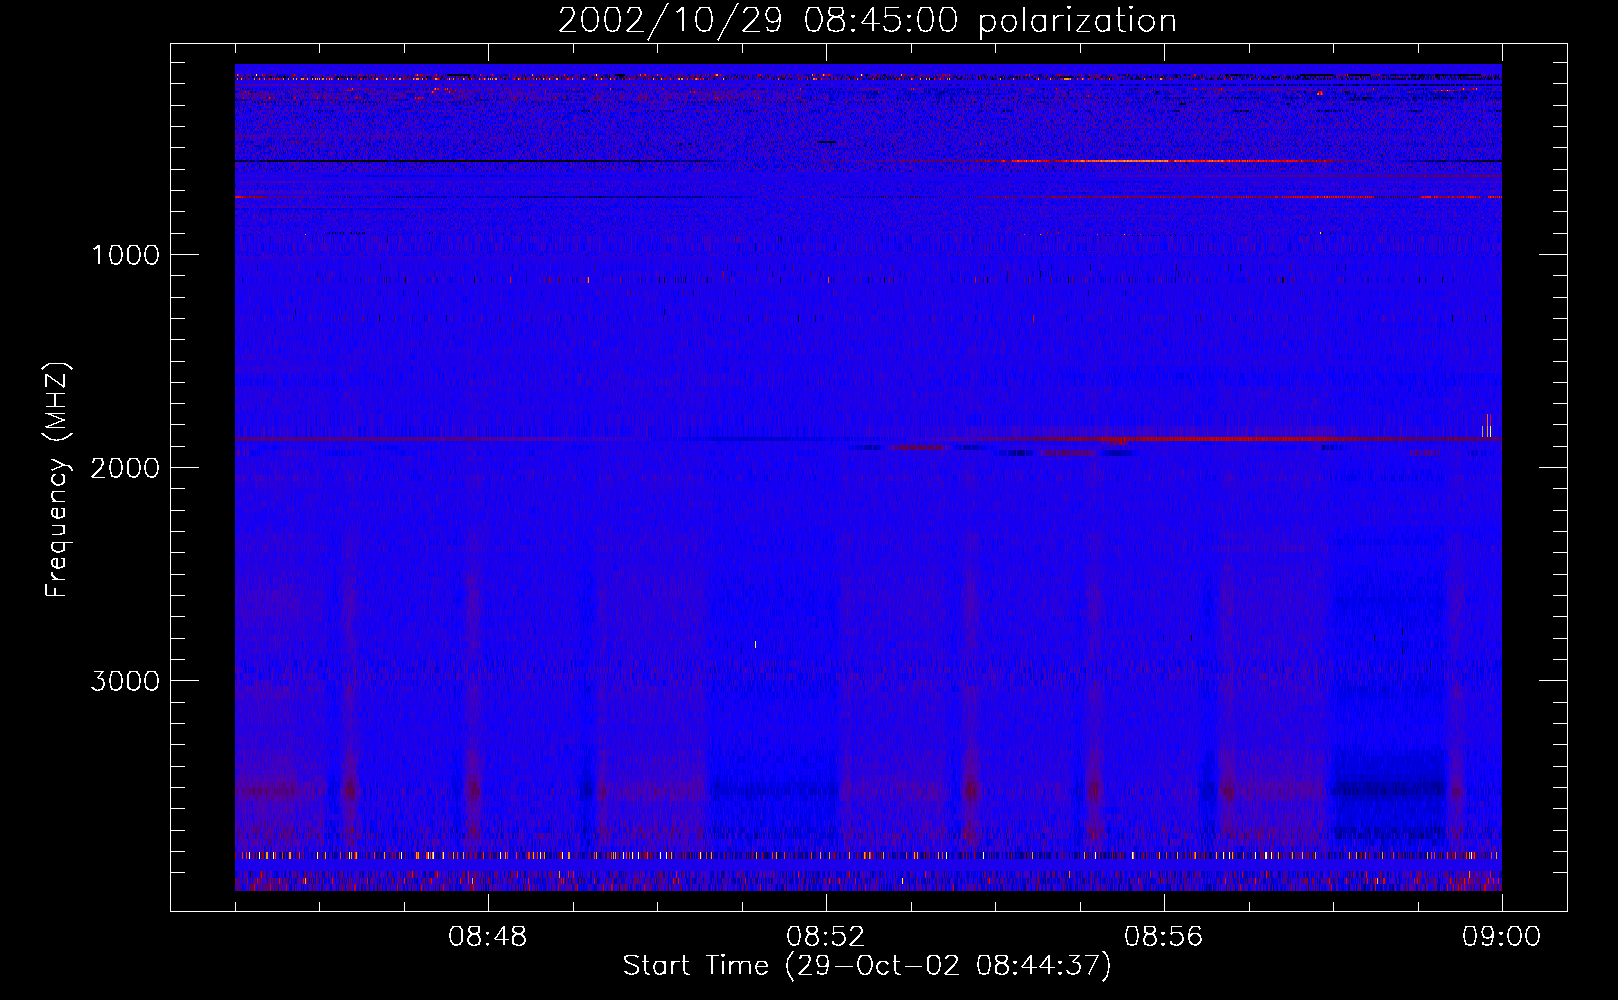Click the 2000 frequency tick label
Screen dimensions: 1618x1000
click(125, 468)
